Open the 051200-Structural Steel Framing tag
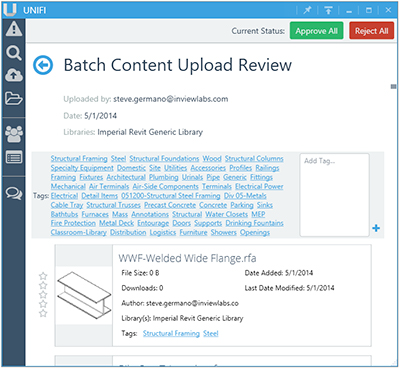 click(171, 196)
